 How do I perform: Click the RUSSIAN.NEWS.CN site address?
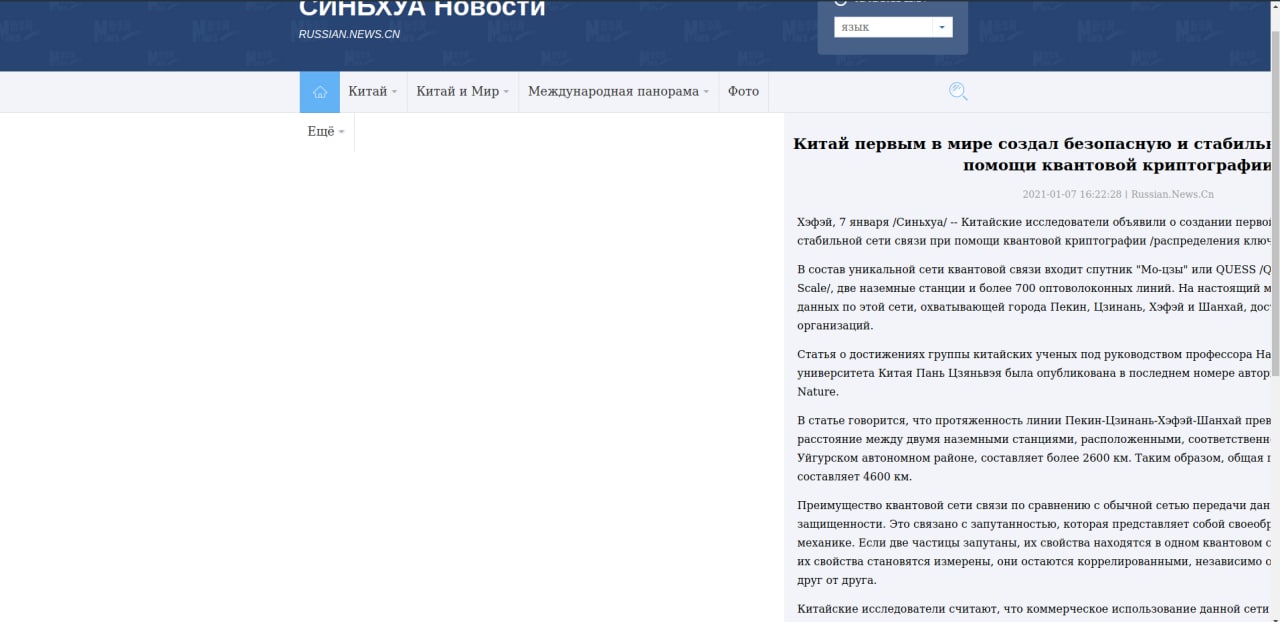click(349, 35)
